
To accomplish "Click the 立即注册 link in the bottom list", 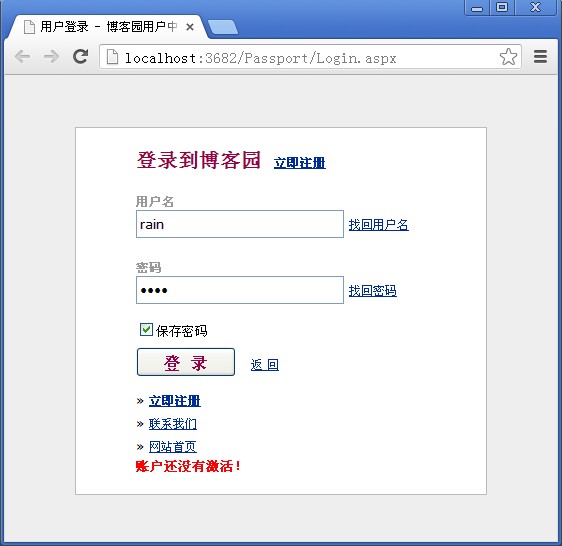I will [x=175, y=401].
